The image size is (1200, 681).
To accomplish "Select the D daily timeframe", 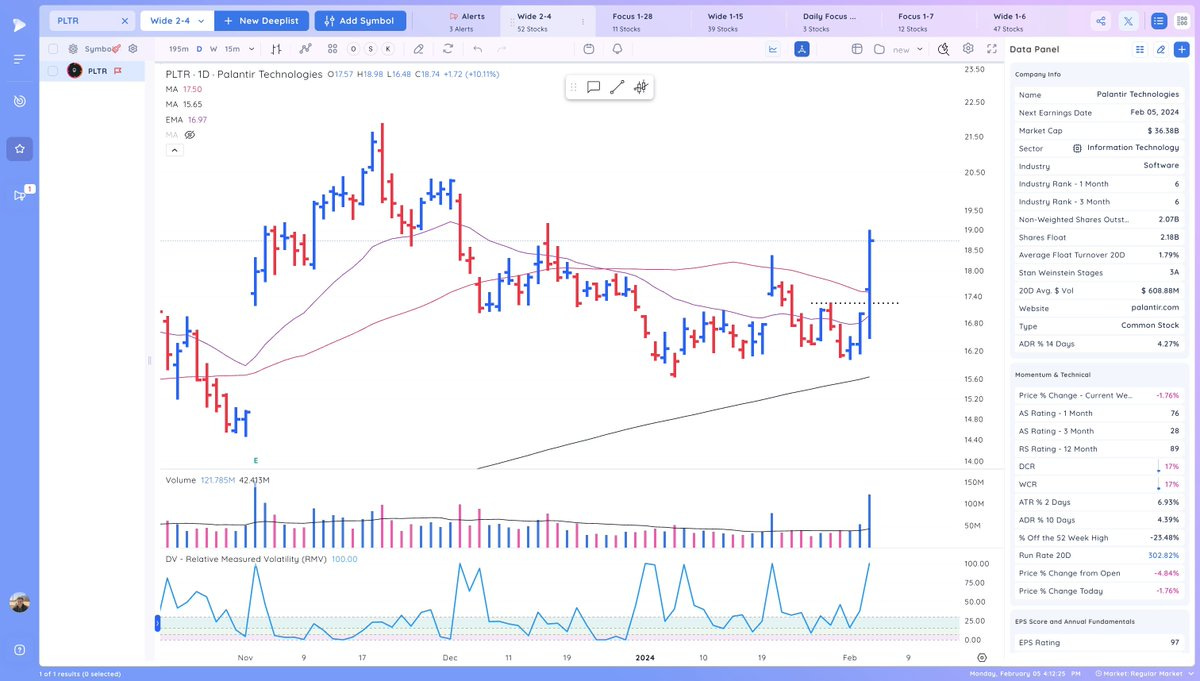I will 199,49.
